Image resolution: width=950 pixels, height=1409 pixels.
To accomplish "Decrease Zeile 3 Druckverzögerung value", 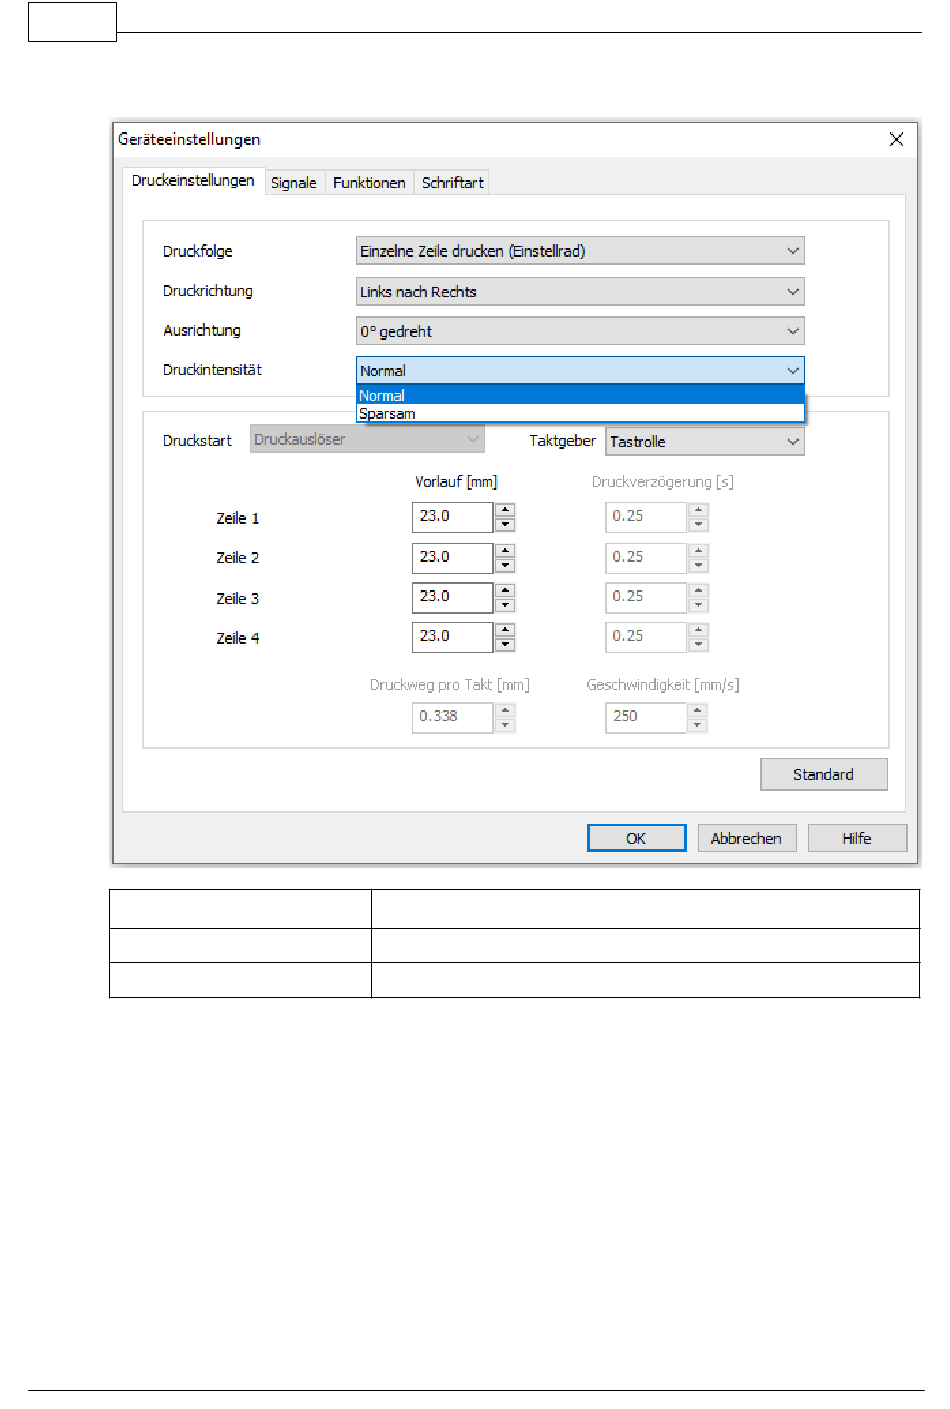I will click(698, 605).
